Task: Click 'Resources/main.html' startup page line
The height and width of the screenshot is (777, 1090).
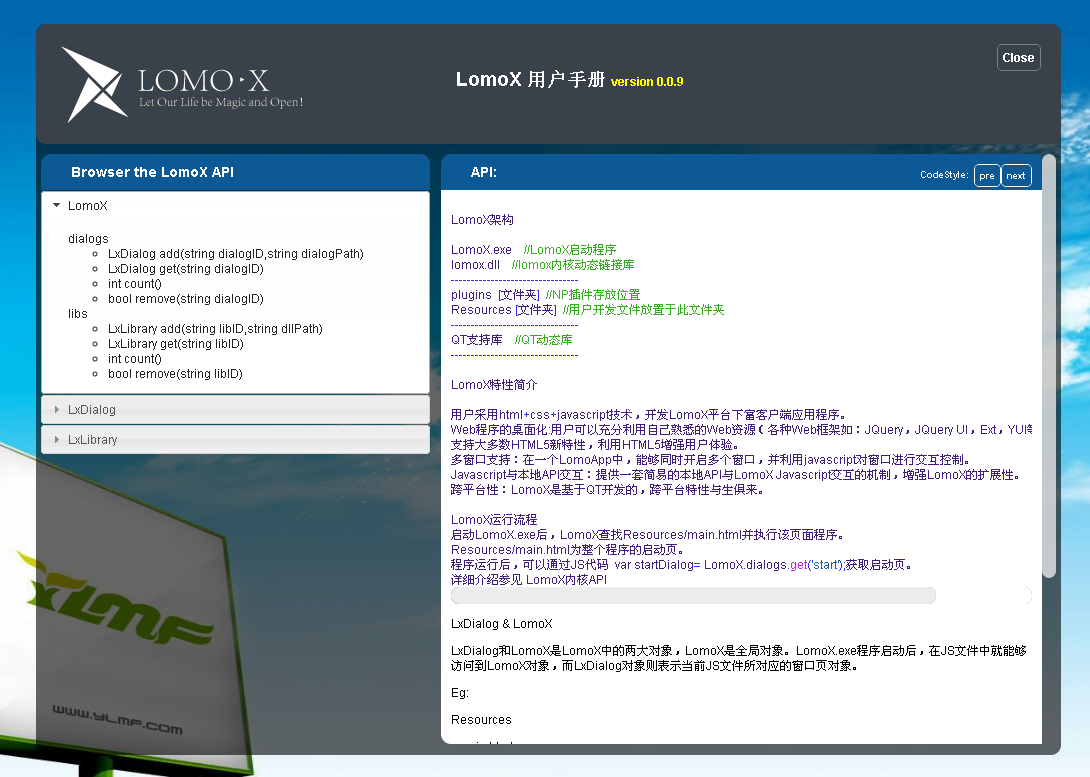Action: tap(567, 550)
